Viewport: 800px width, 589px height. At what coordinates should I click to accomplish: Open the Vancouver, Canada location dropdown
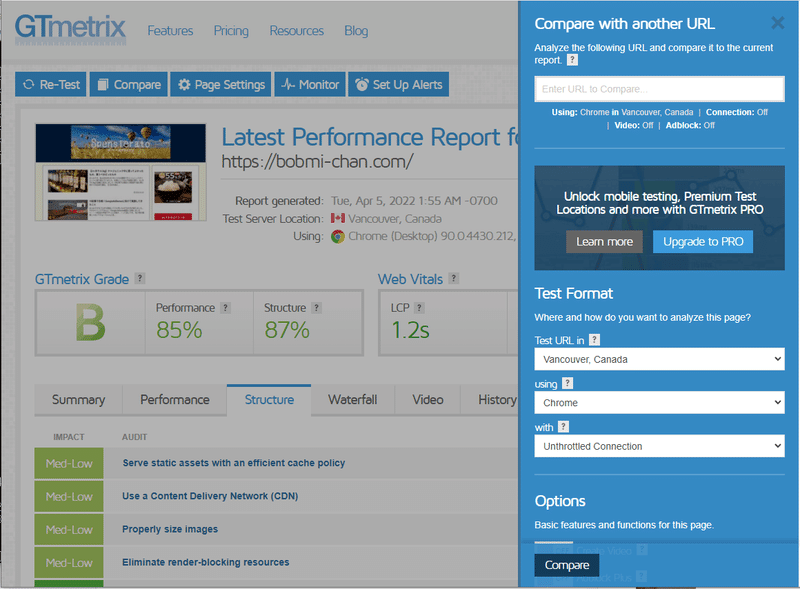coord(659,359)
